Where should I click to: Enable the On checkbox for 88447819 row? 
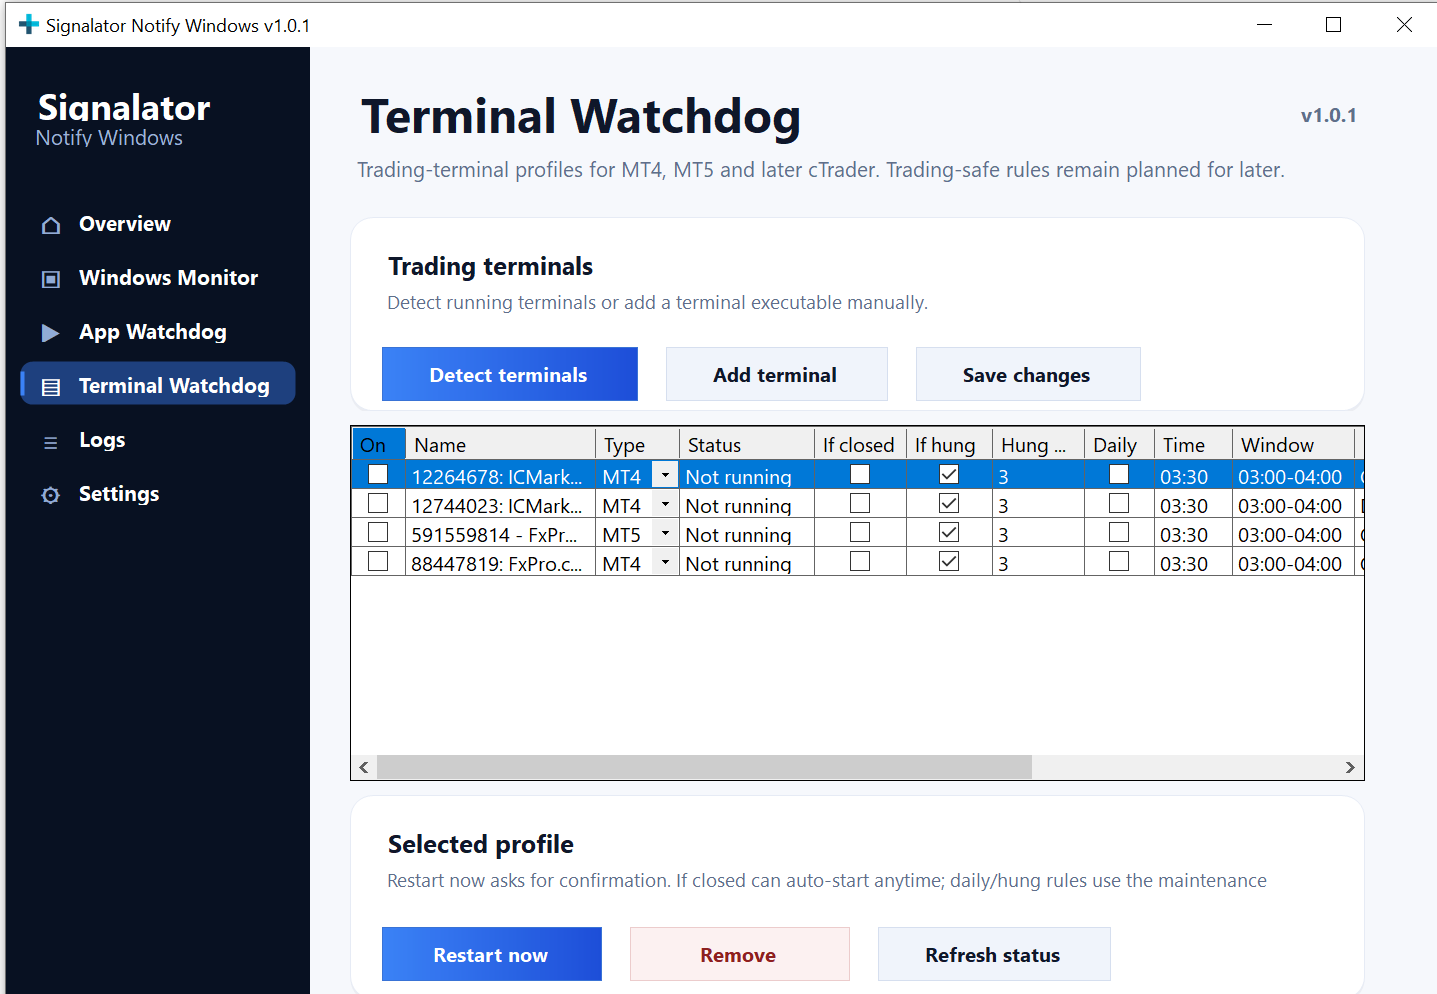coord(378,561)
